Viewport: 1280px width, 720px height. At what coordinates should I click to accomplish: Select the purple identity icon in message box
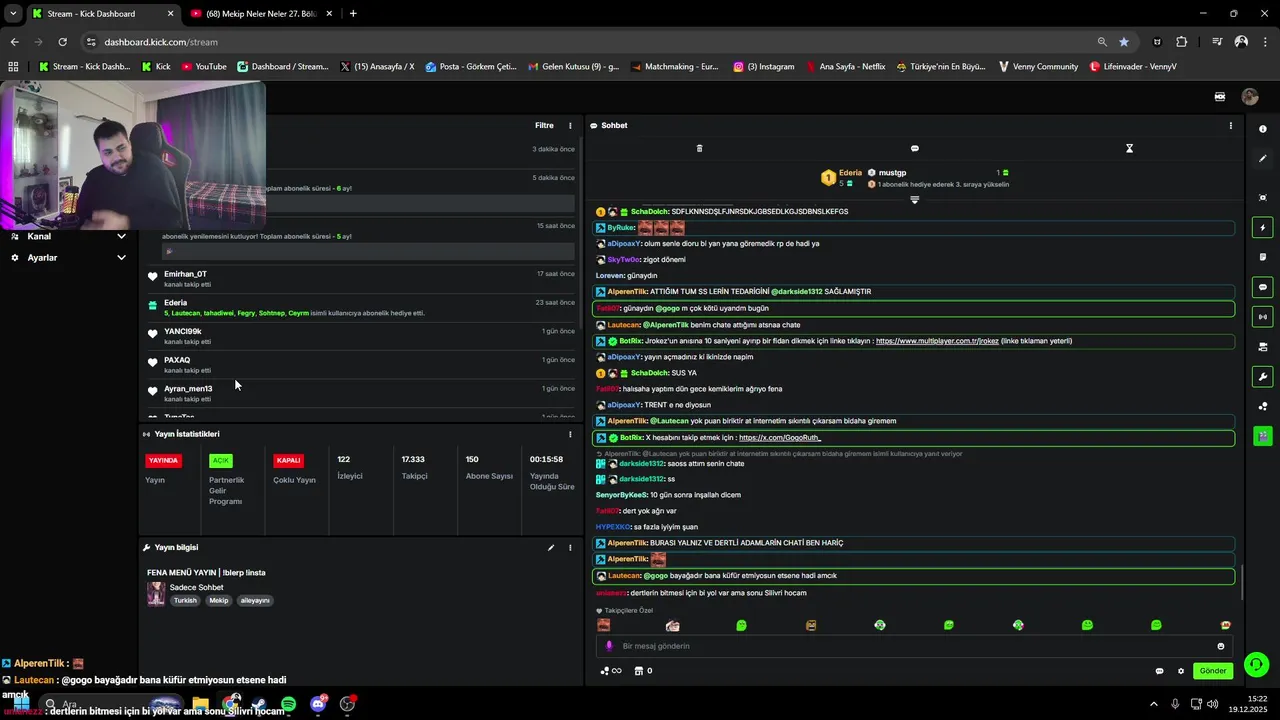coord(609,646)
